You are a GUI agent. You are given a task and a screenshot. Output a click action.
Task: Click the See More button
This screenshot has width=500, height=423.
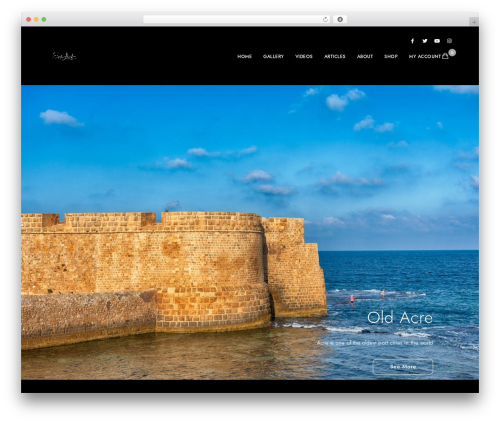pos(403,367)
